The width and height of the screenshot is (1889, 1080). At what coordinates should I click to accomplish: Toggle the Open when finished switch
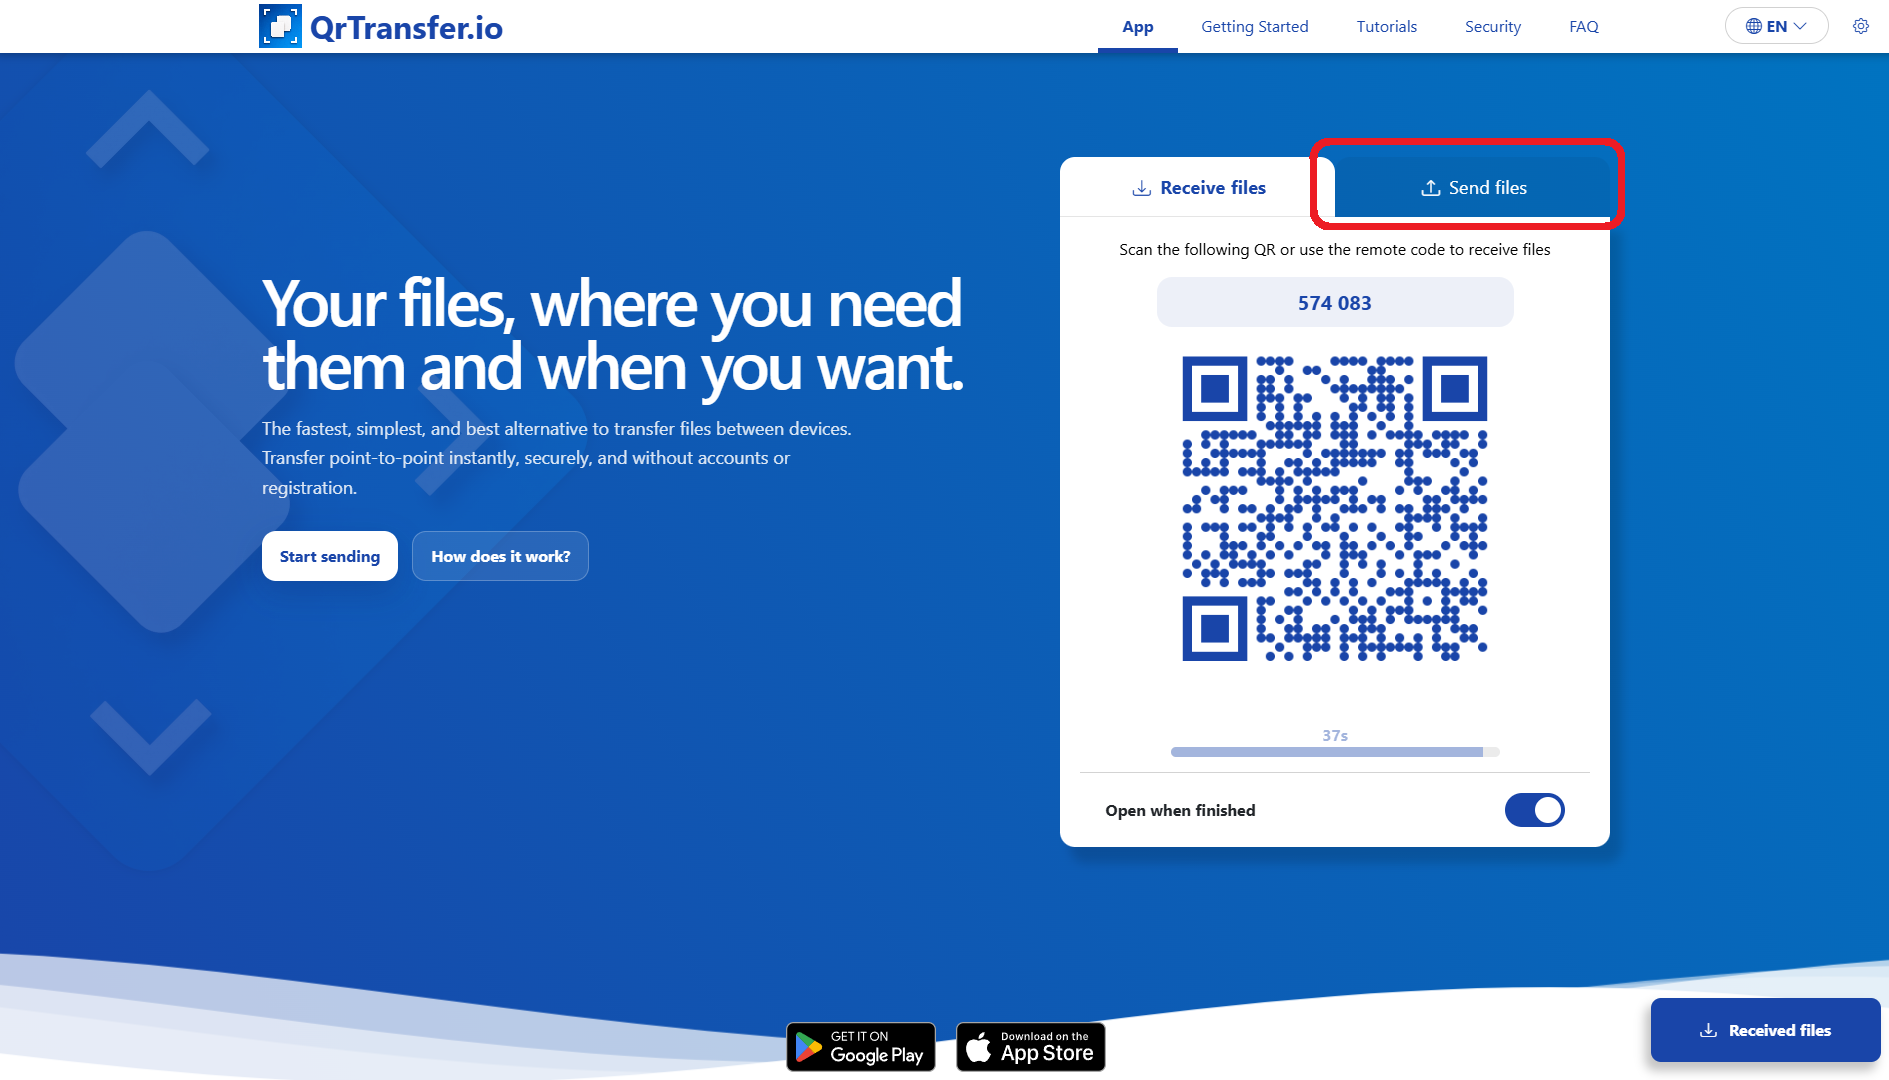click(1534, 810)
